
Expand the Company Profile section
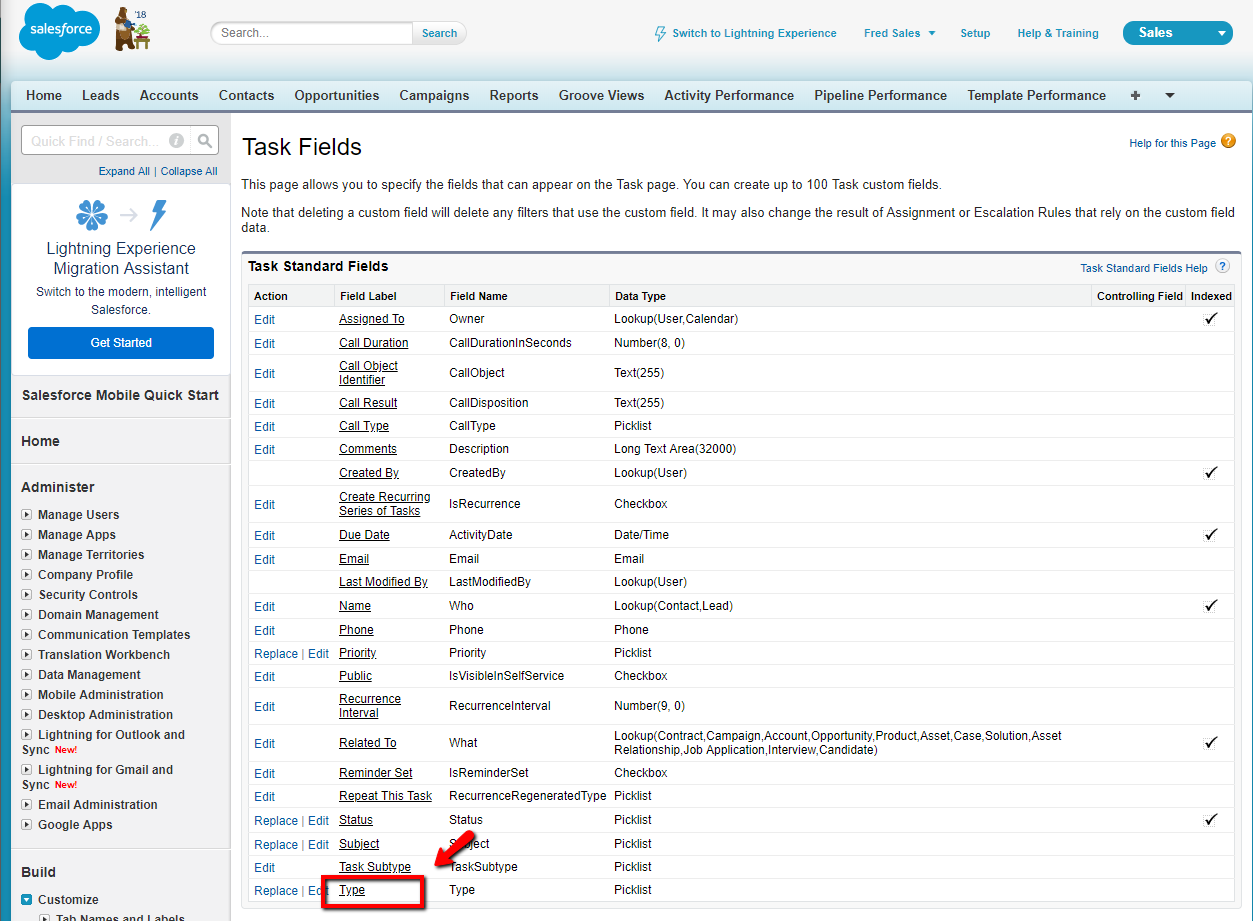point(27,575)
